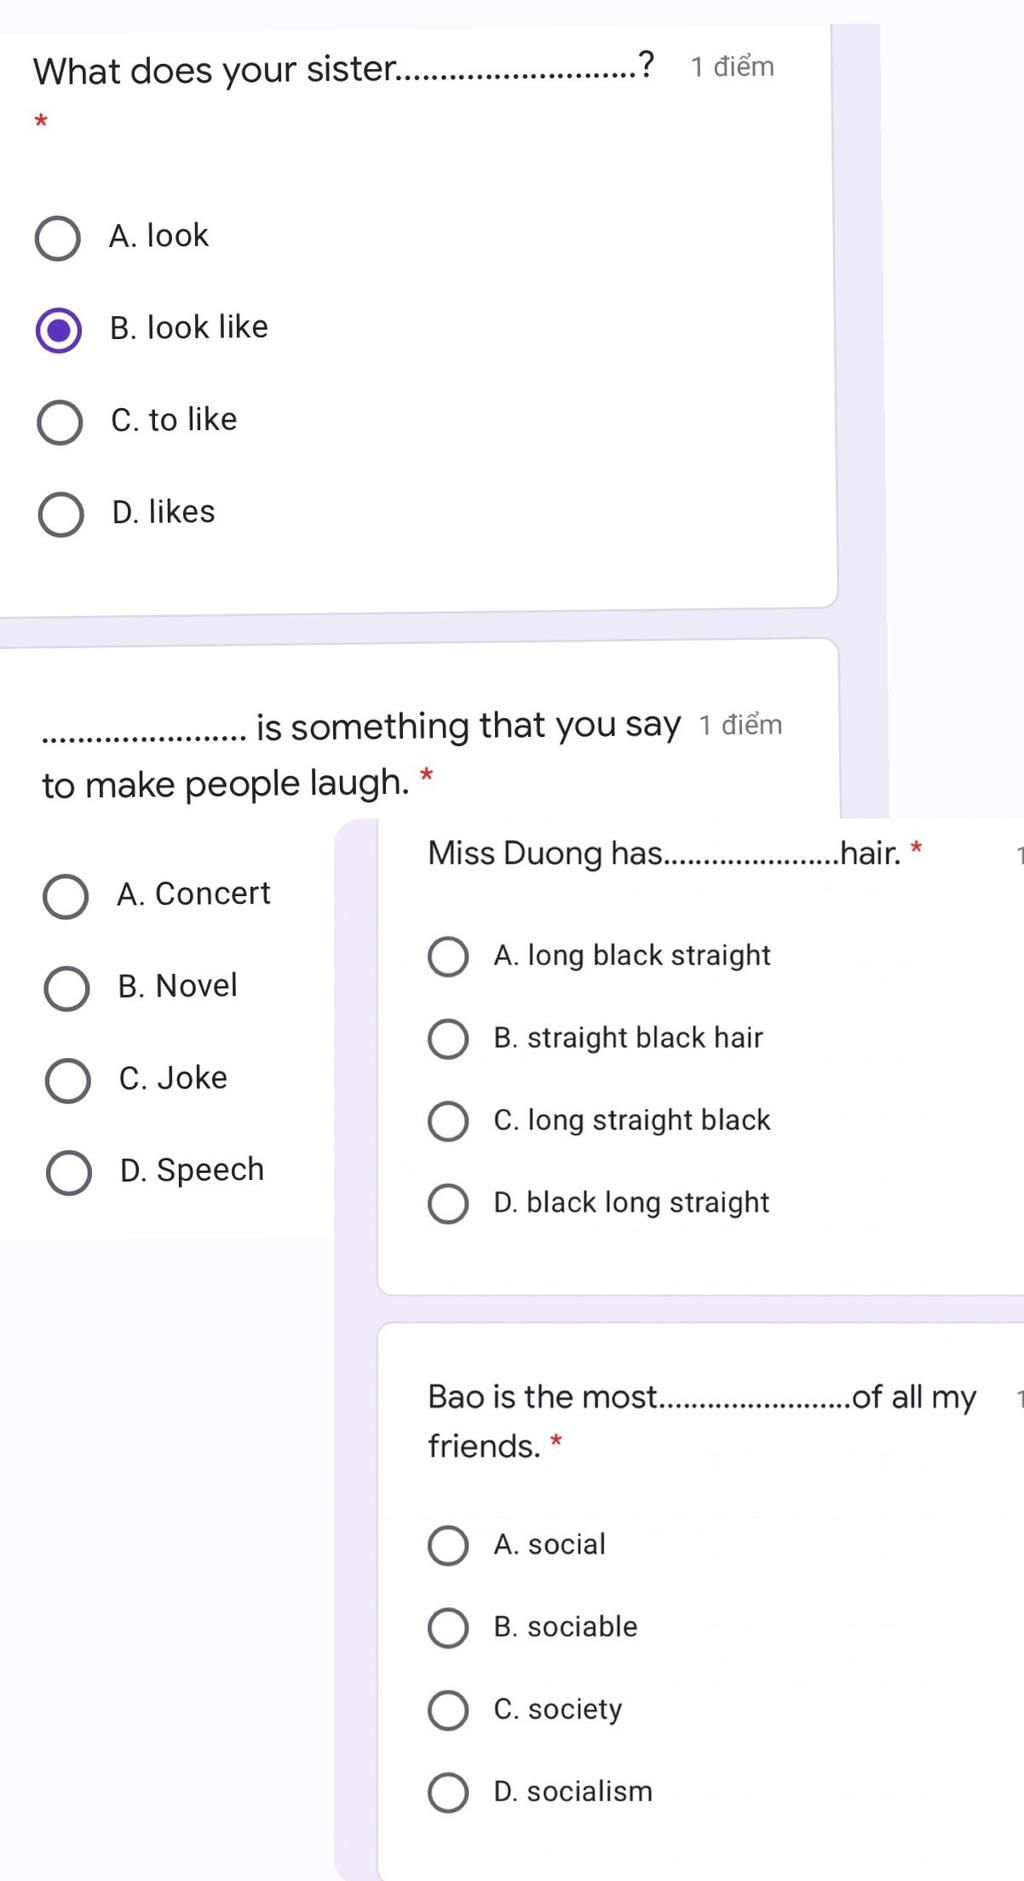1024x1881 pixels.
Task: Pick answer D. likes
Action: pyautogui.click(x=61, y=514)
